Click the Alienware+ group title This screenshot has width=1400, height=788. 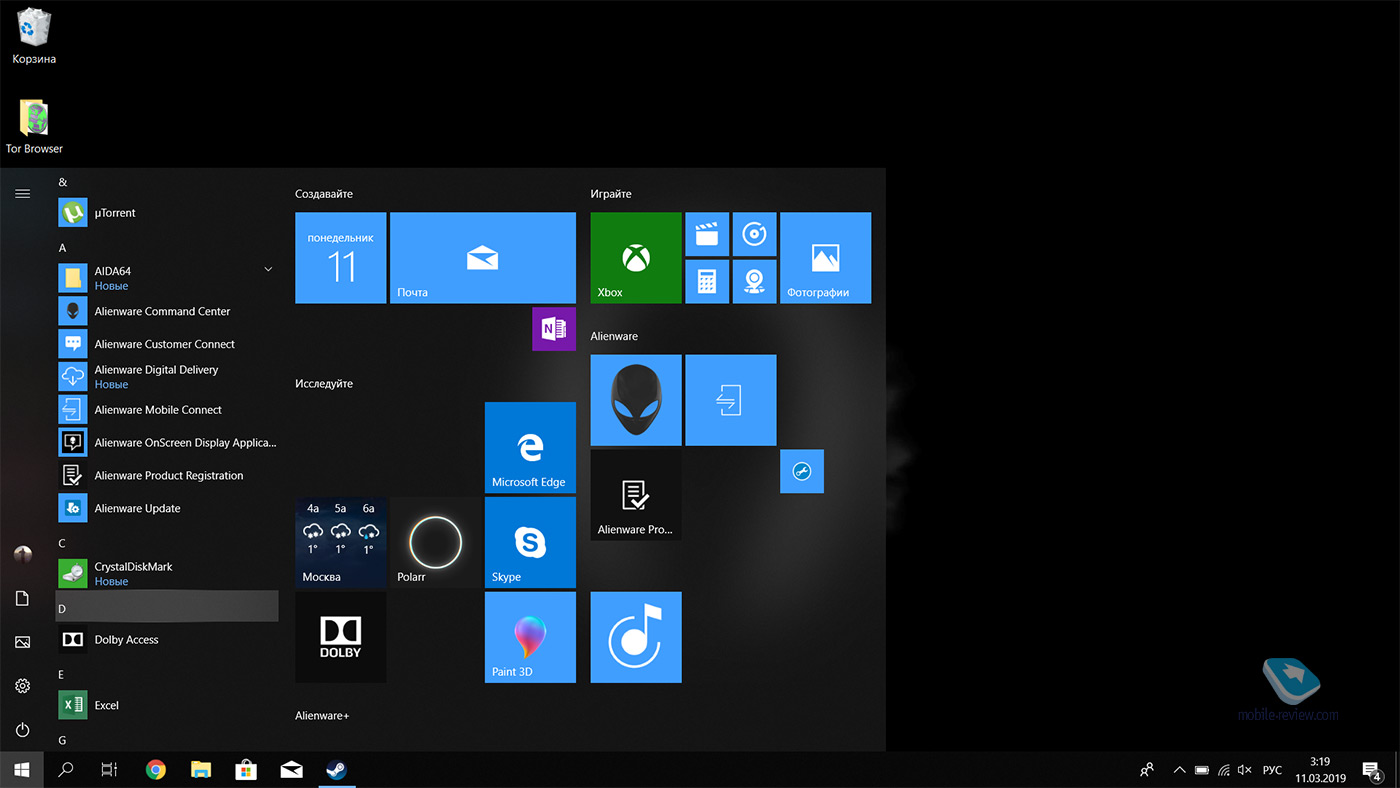pyautogui.click(x=322, y=716)
